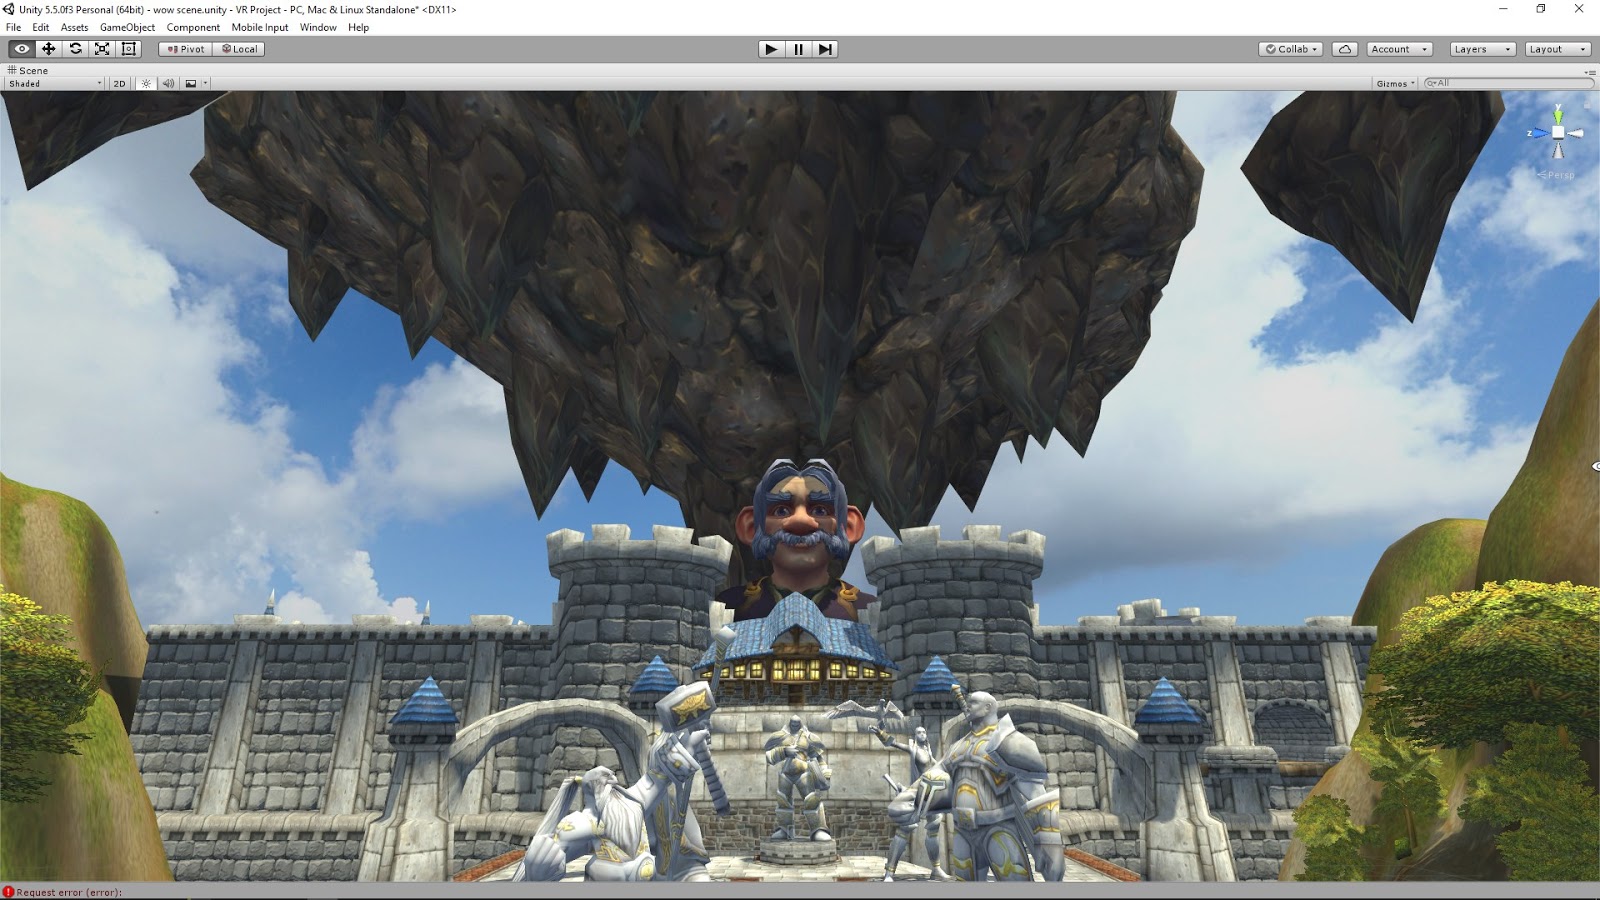Open Unity cloud Services panel
Screen dimensions: 1600x900
click(1344, 49)
